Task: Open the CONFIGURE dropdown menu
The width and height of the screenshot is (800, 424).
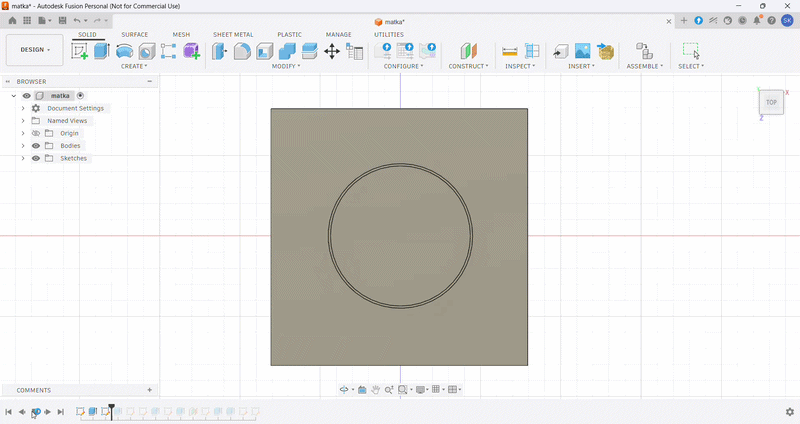Action: click(404, 66)
